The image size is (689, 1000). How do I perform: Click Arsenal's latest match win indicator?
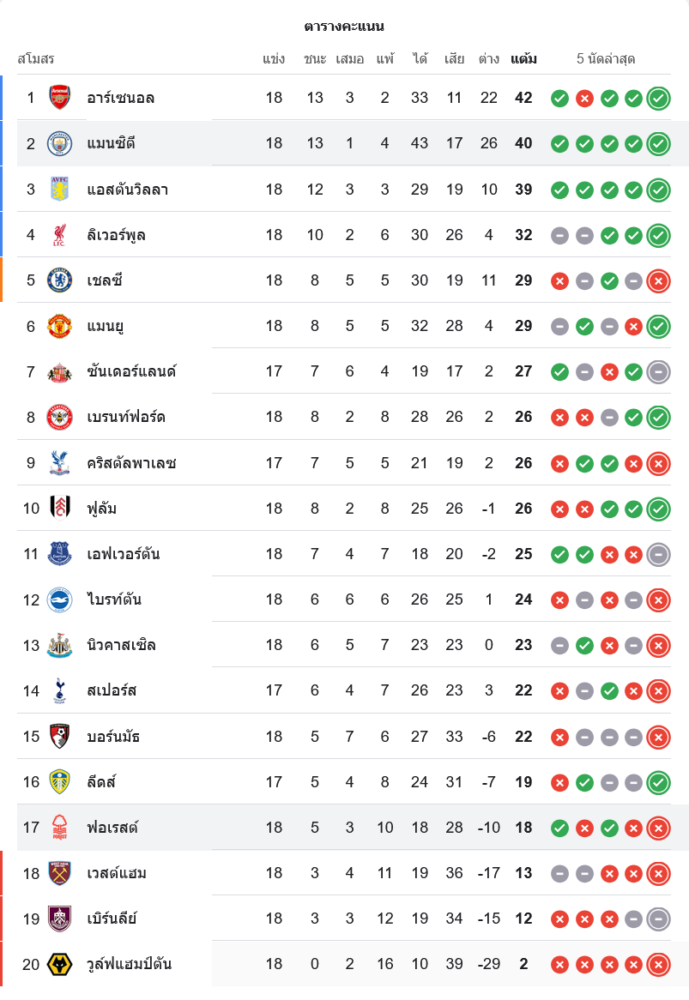658,98
